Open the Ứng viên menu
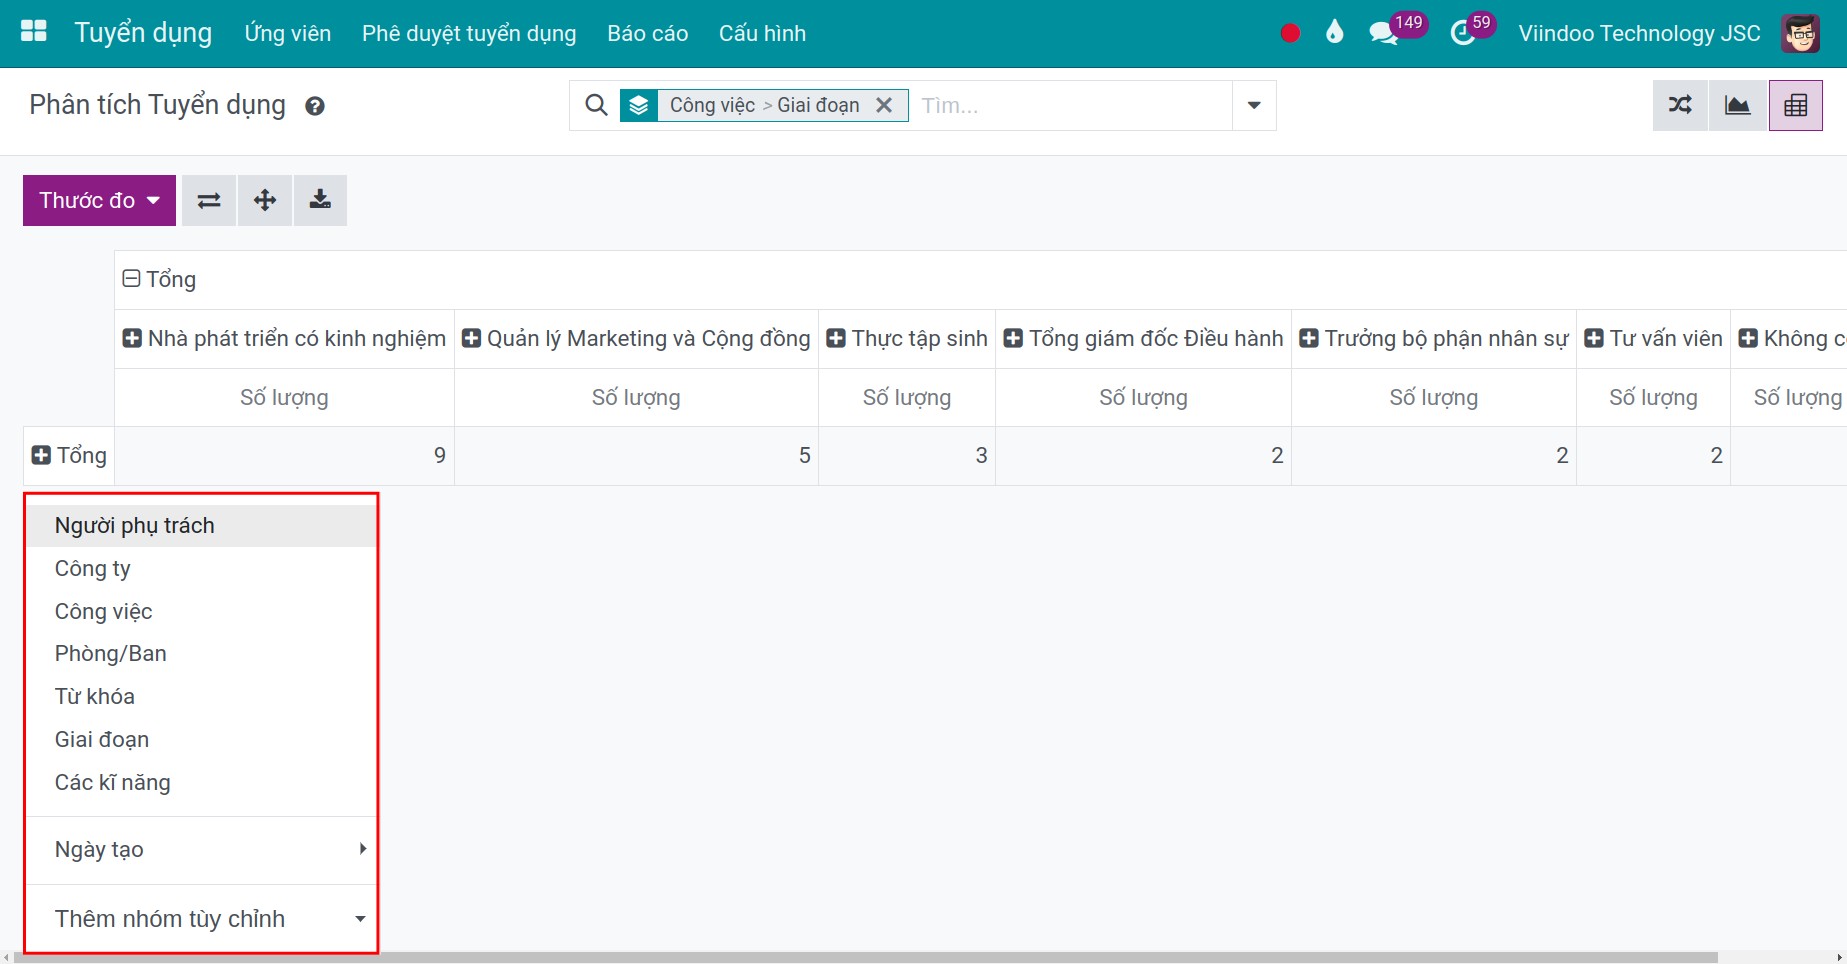1847x964 pixels. pyautogui.click(x=287, y=33)
